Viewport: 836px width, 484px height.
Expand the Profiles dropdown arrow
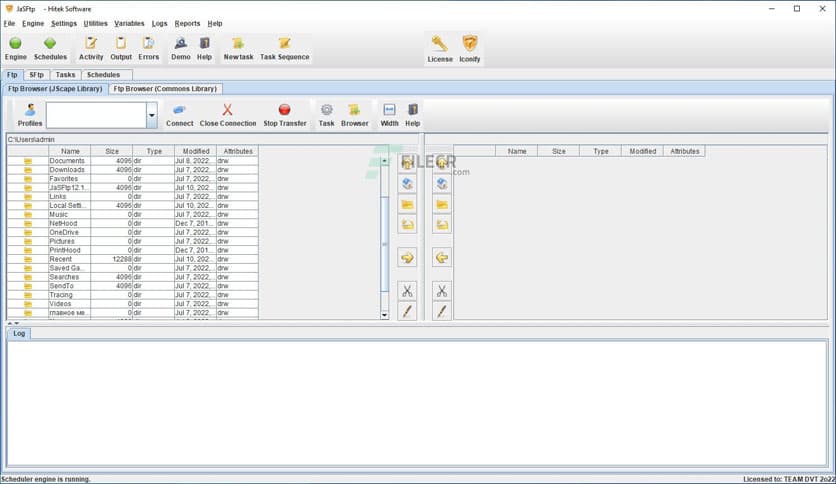[x=152, y=116]
